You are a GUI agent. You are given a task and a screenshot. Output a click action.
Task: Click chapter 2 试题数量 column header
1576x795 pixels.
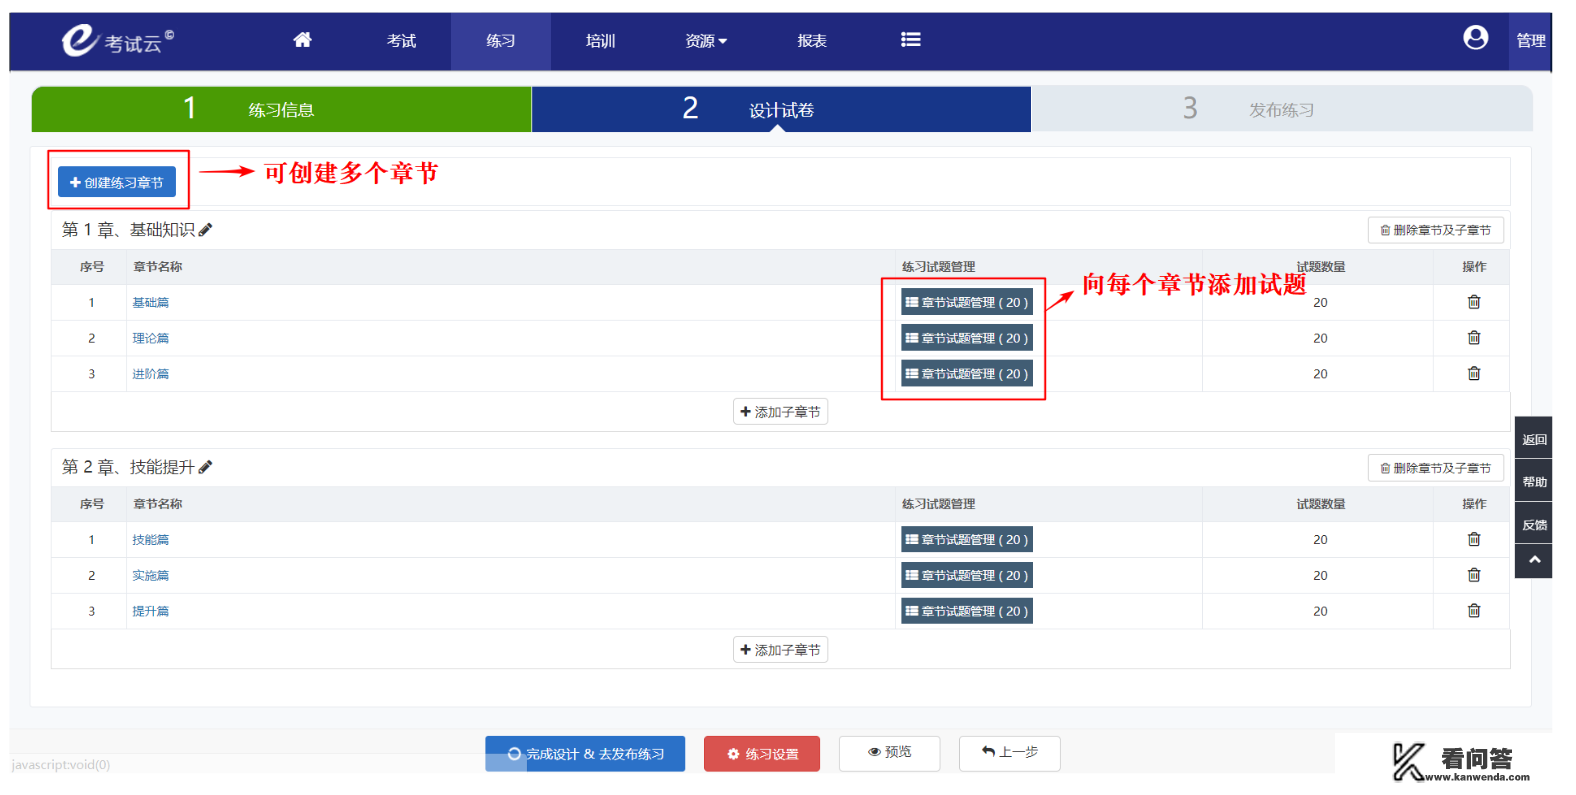pos(1320,504)
